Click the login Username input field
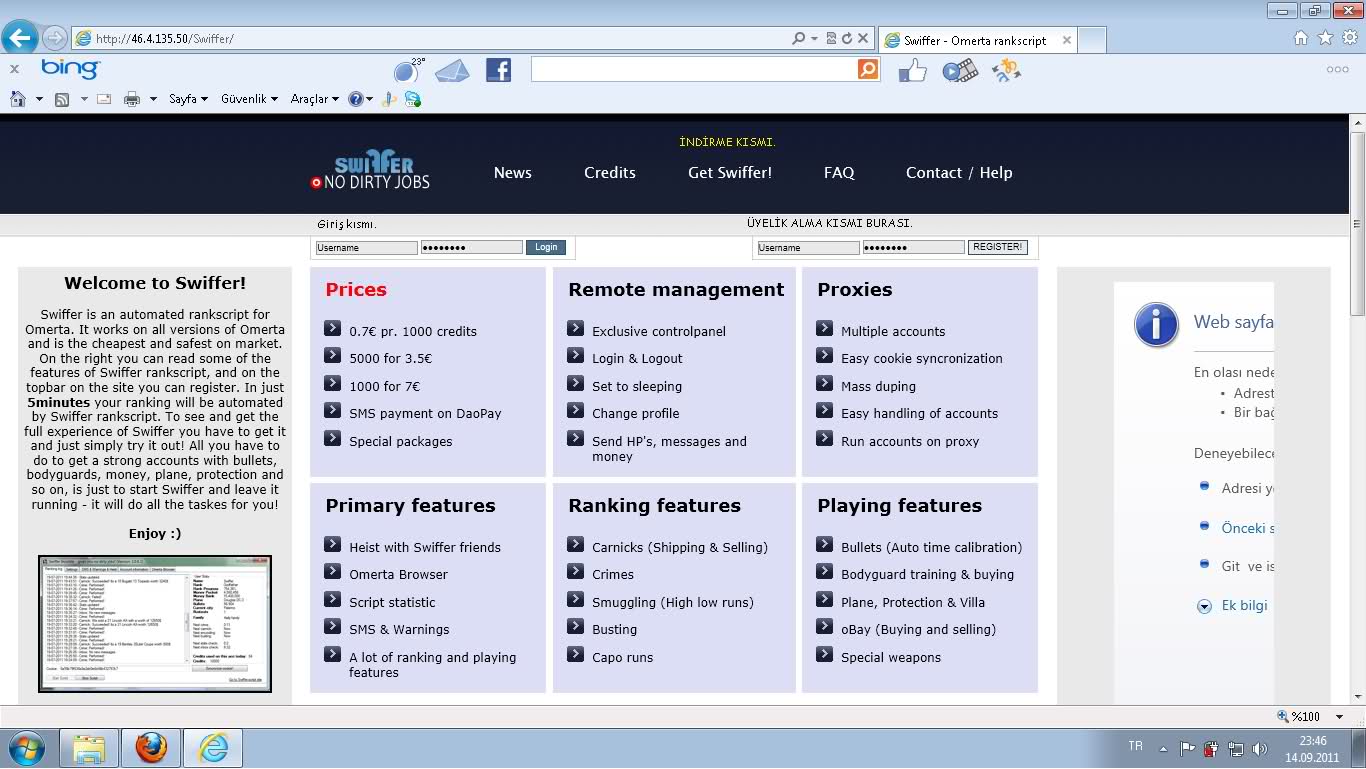The height and width of the screenshot is (769, 1366). (x=366, y=247)
